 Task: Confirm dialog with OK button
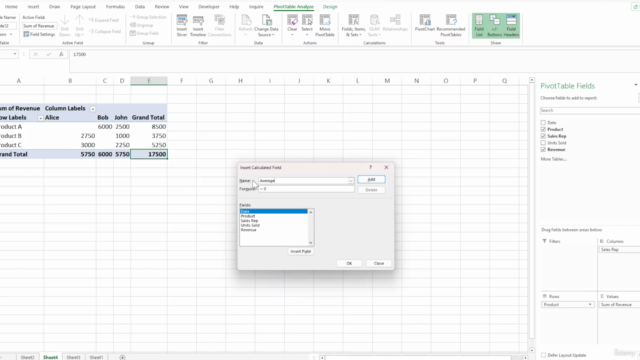click(349, 263)
